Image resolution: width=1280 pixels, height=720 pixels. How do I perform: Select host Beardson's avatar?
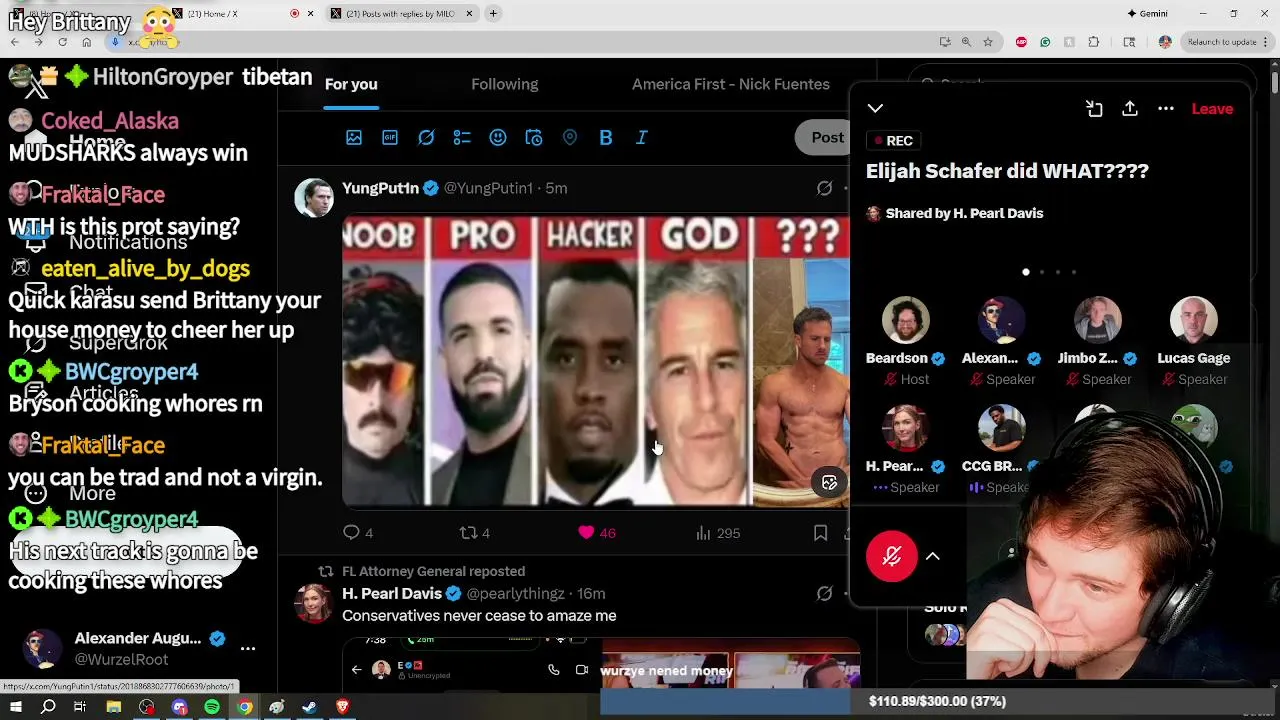pos(905,320)
